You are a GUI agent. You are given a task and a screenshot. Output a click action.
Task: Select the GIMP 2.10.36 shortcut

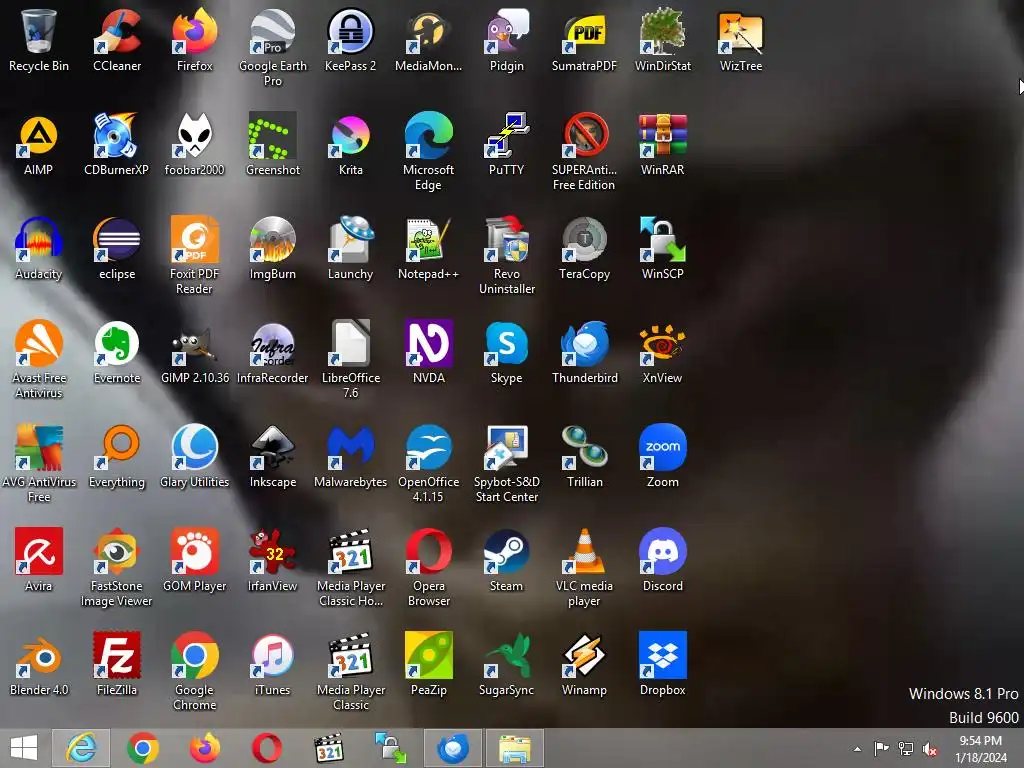tap(195, 352)
